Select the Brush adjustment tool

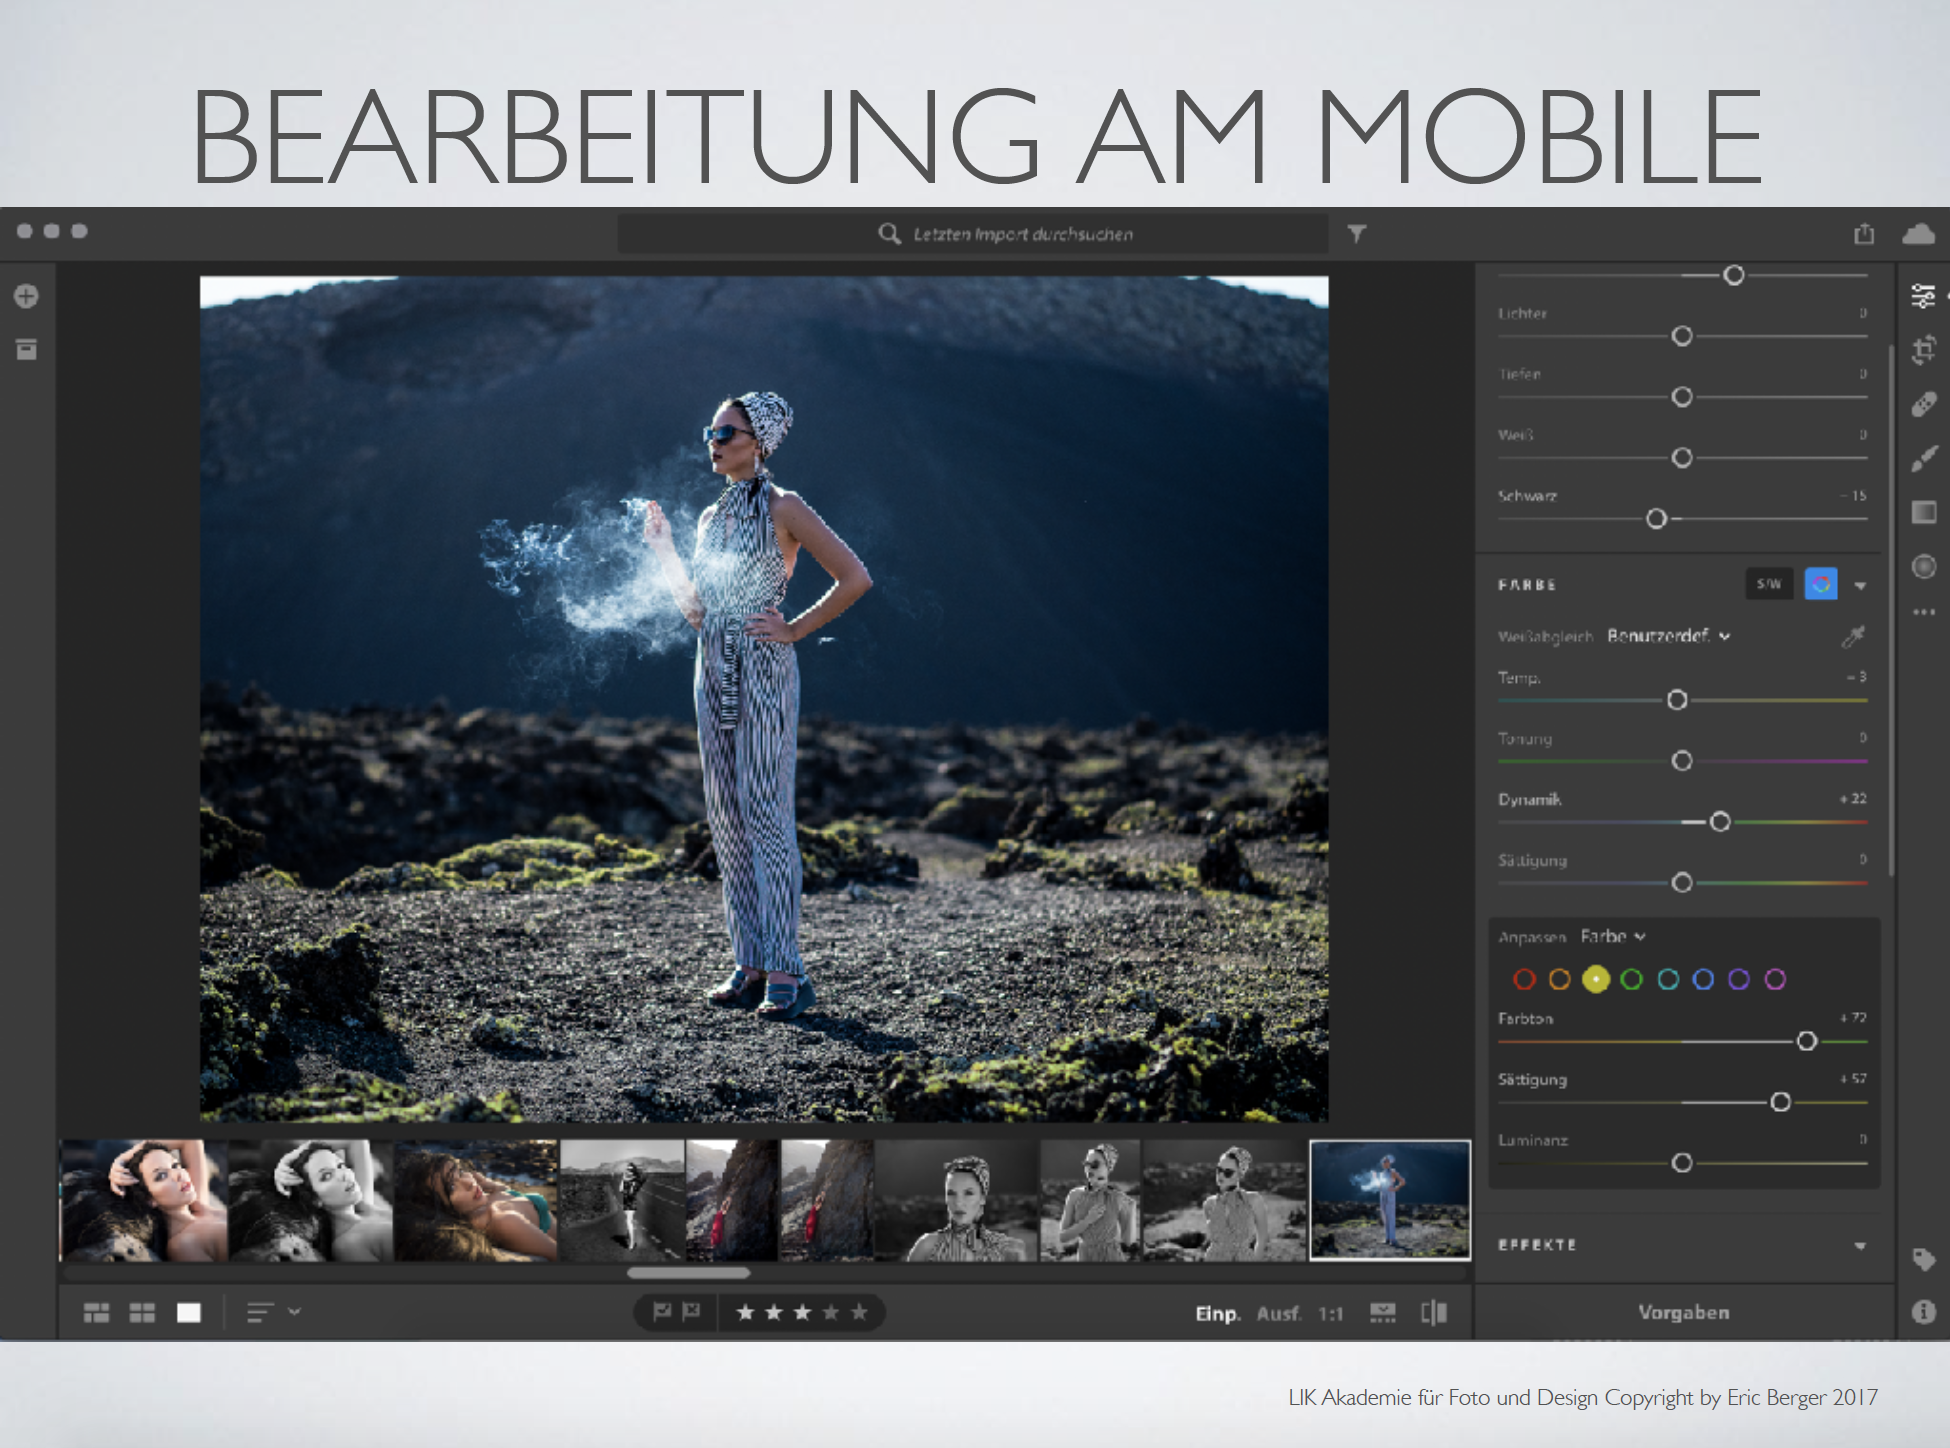pos(1923,459)
